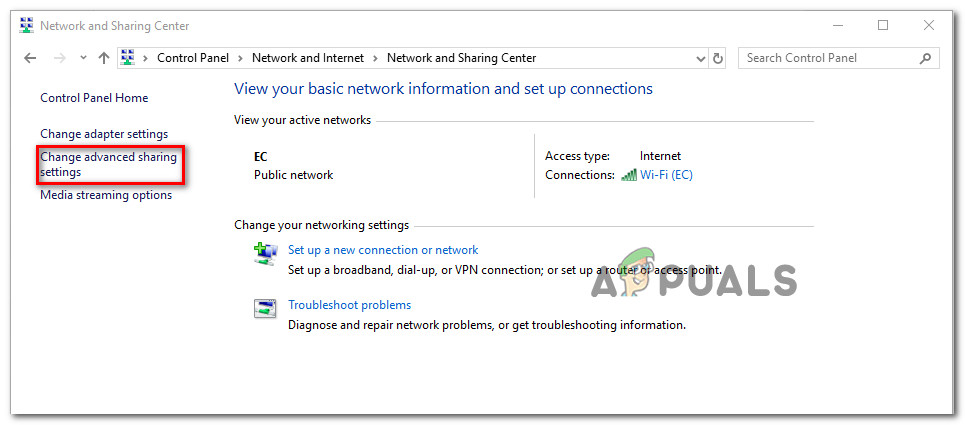Open Control Panel Home link
This screenshot has width=965, height=425.
click(94, 98)
